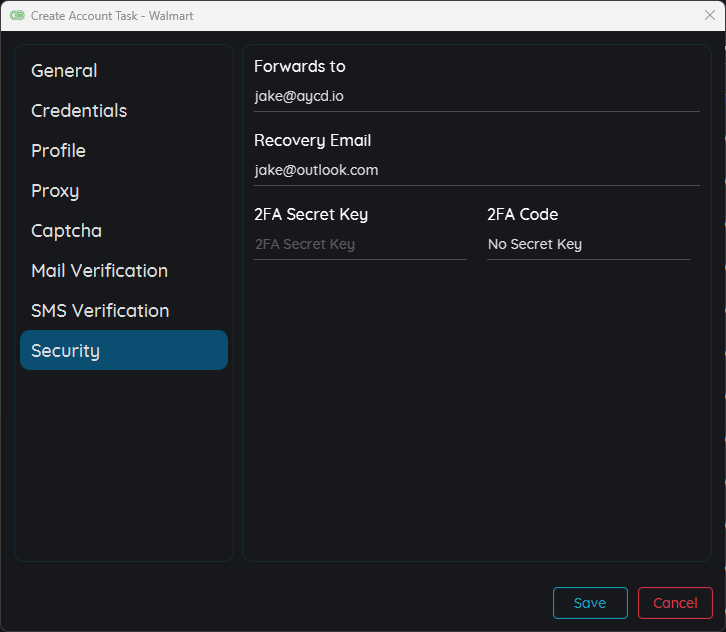The height and width of the screenshot is (632, 726).
Task: Navigate to the SMS Verification tab
Action: pyautogui.click(x=100, y=311)
